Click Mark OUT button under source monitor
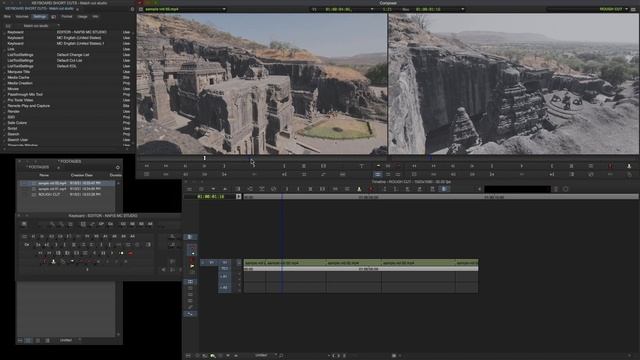The image size is (640, 360). (284, 166)
